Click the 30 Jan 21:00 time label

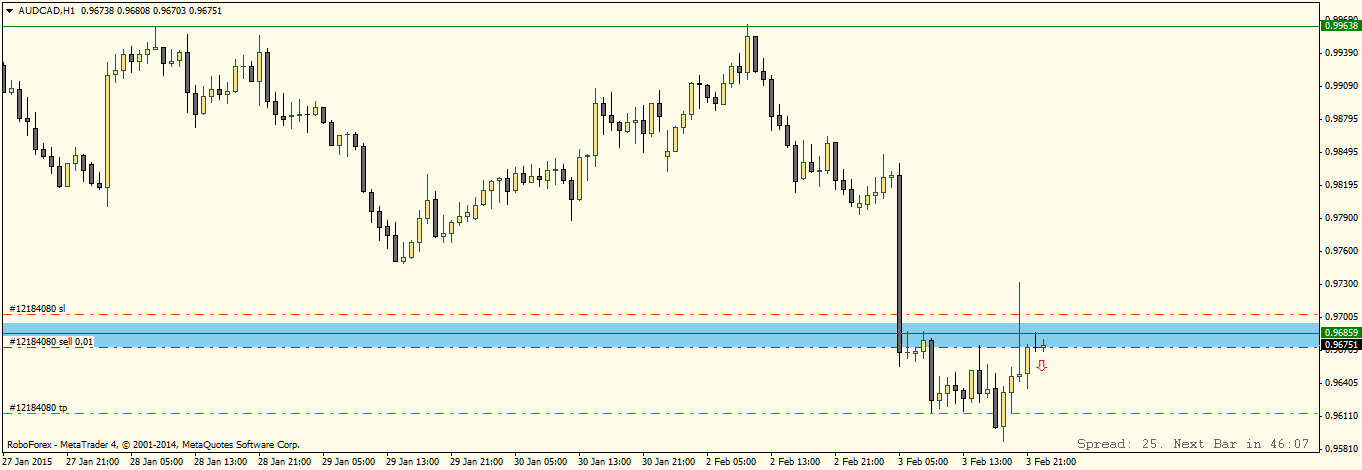(668, 462)
